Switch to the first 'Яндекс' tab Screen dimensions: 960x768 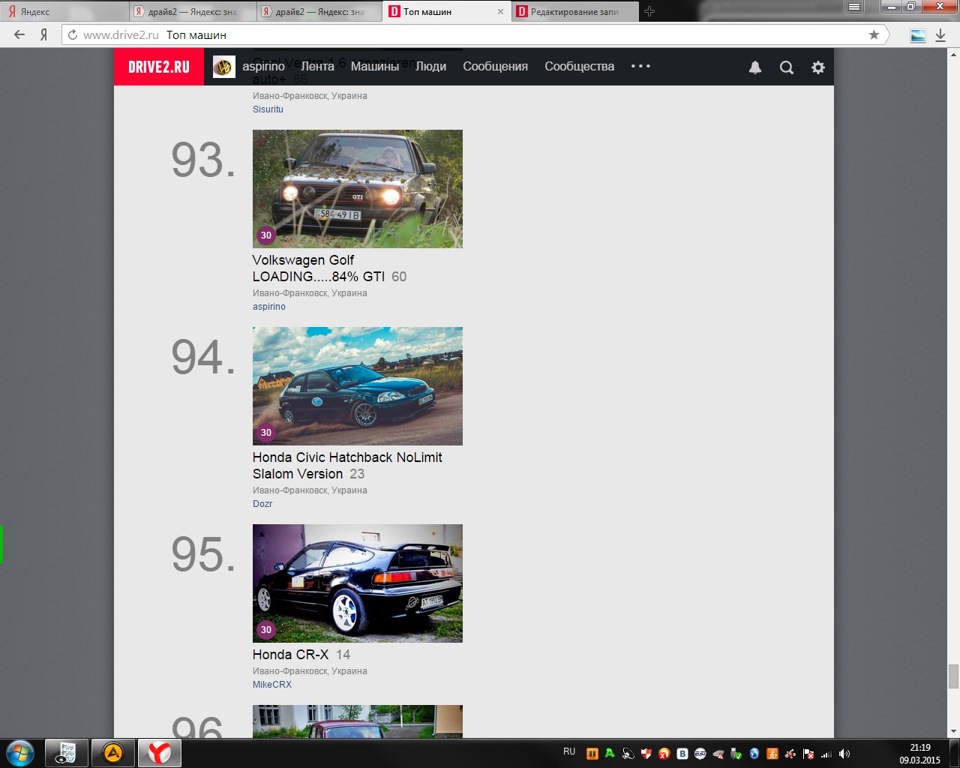click(x=64, y=12)
